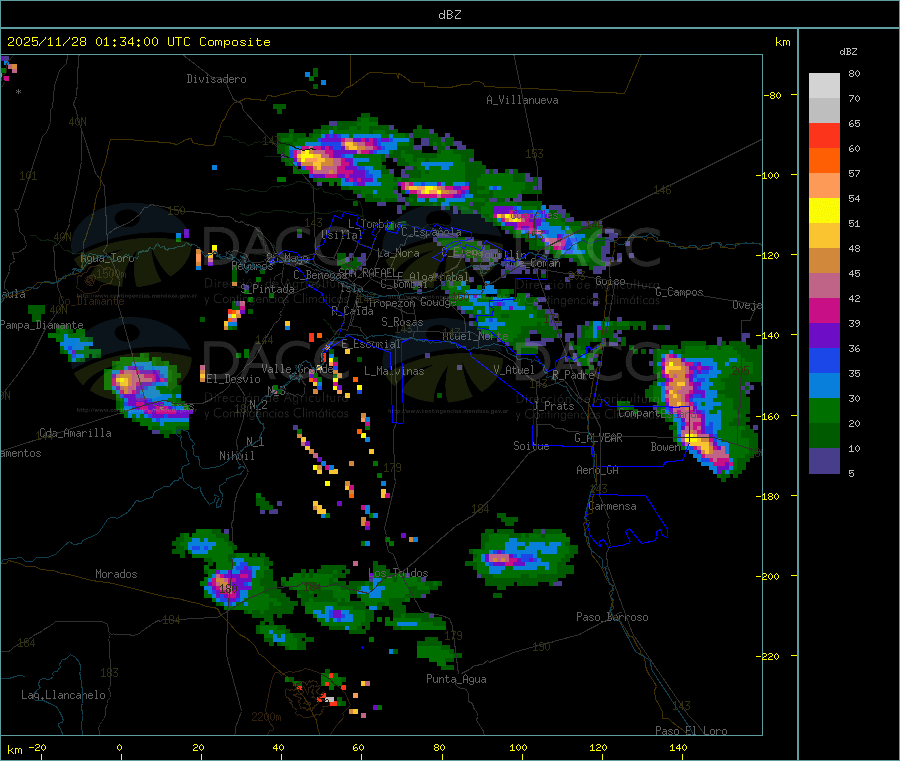This screenshot has width=900, height=761.
Task: Click the Soitue location label
Action: [531, 446]
